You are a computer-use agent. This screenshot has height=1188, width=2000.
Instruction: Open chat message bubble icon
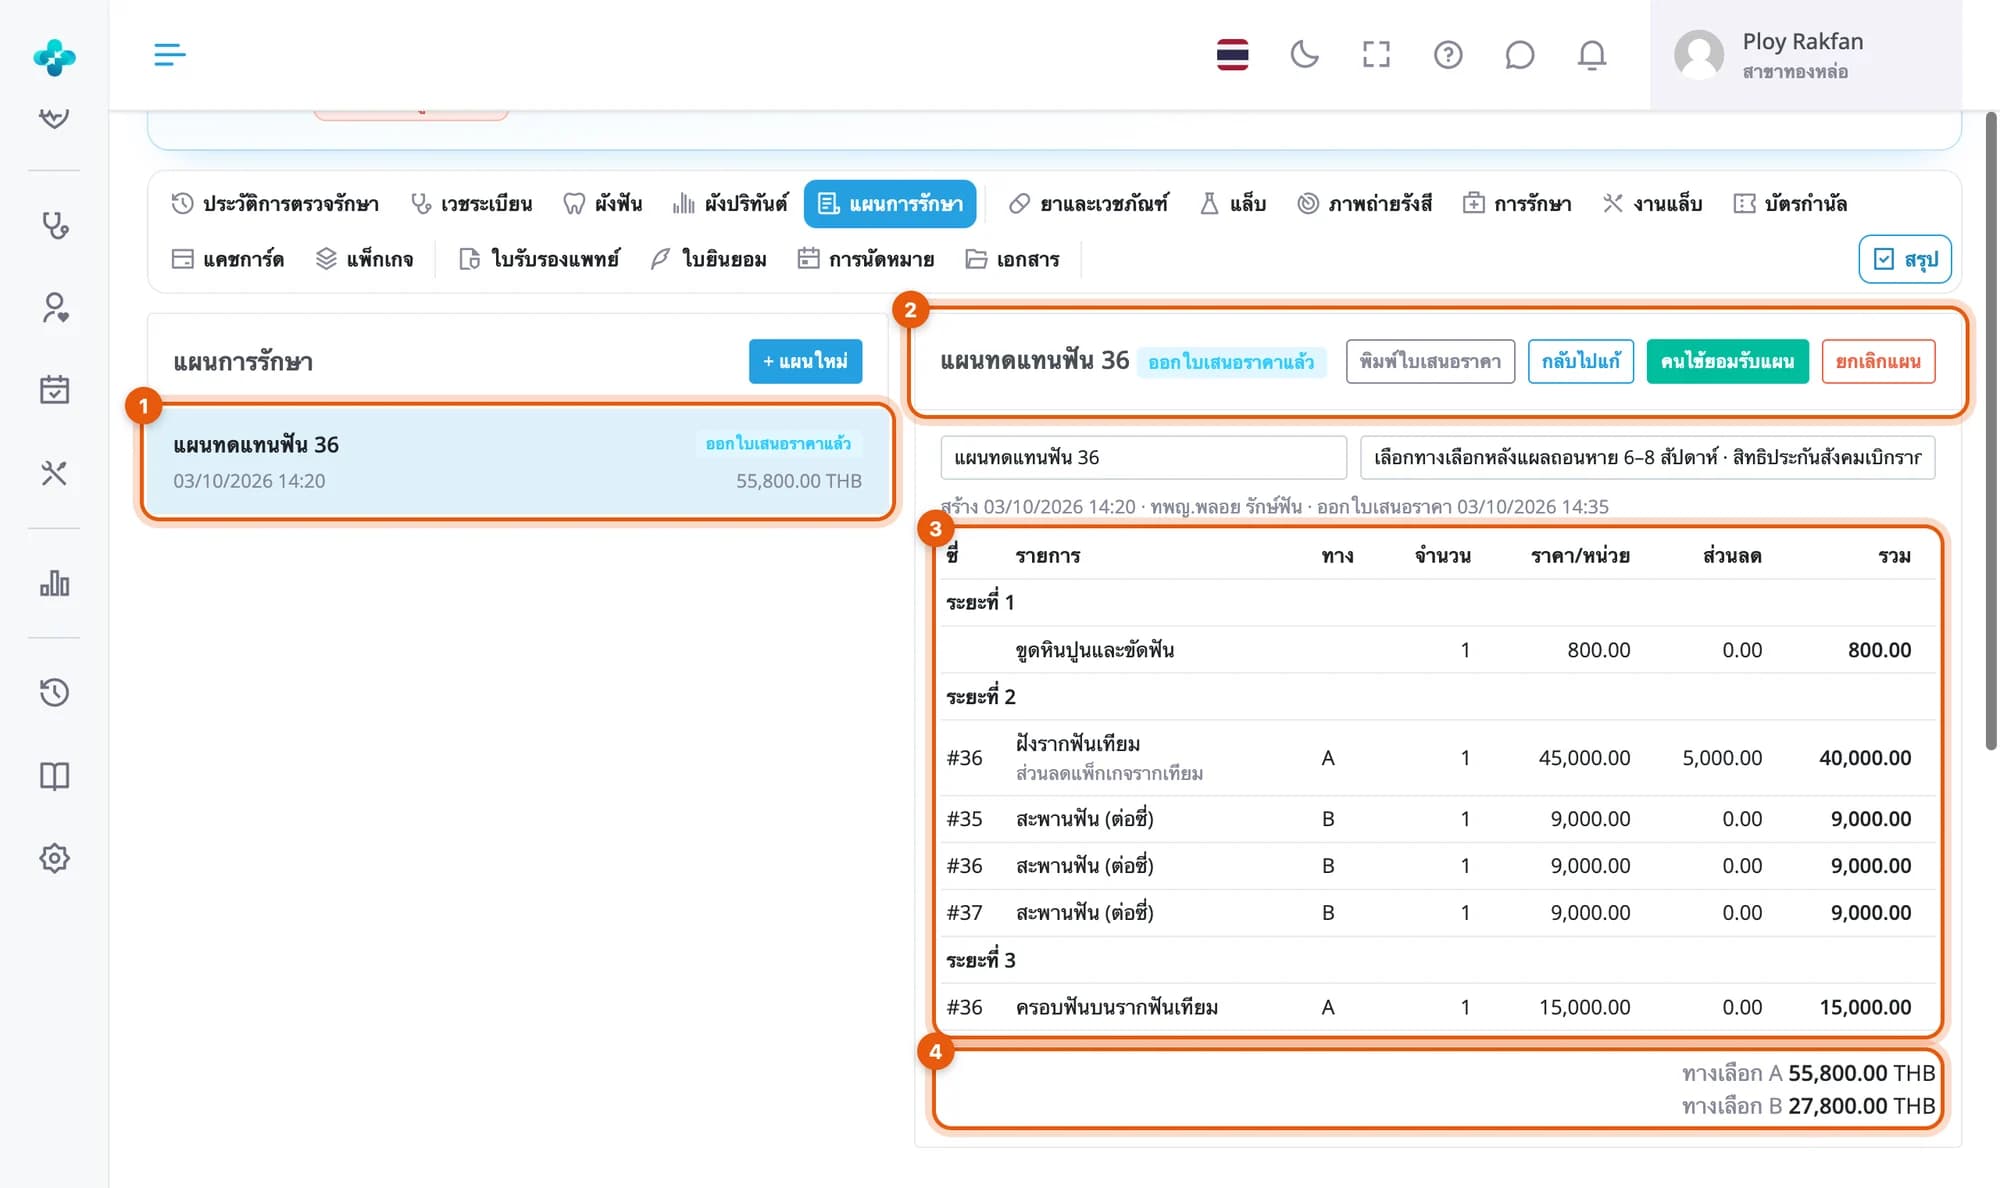(x=1519, y=54)
